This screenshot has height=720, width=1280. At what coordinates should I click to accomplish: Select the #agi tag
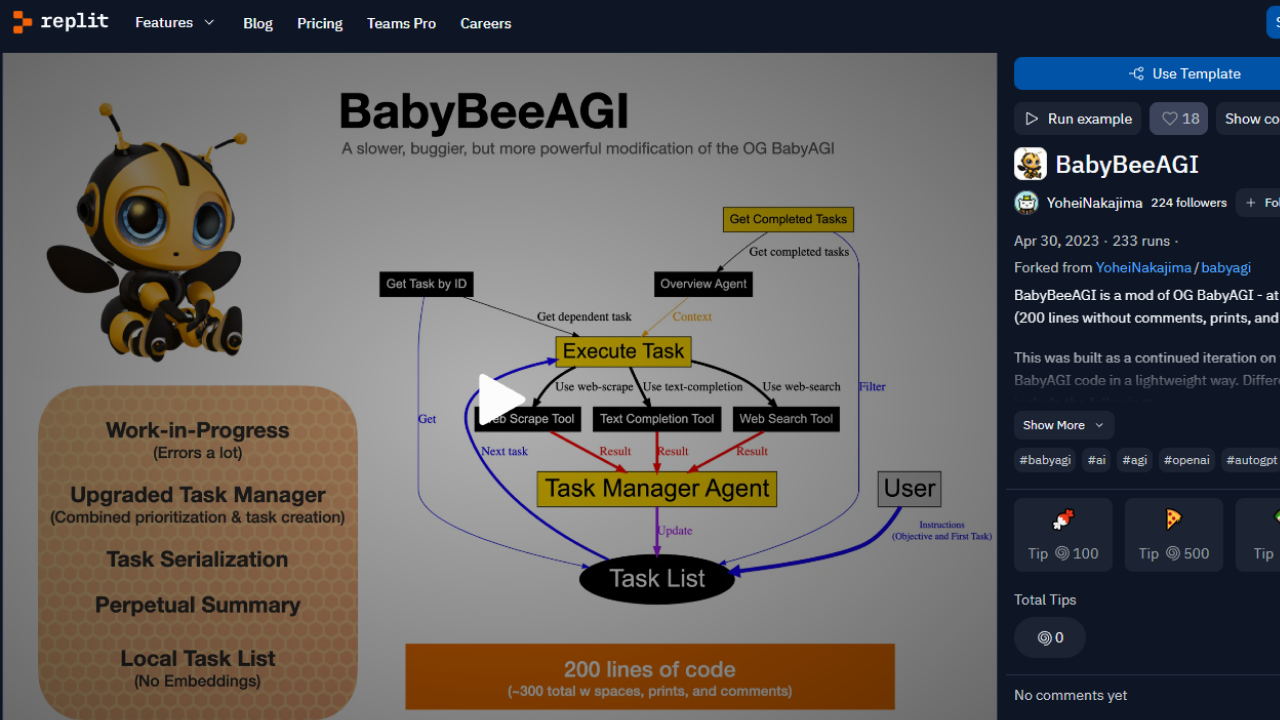coord(1134,460)
